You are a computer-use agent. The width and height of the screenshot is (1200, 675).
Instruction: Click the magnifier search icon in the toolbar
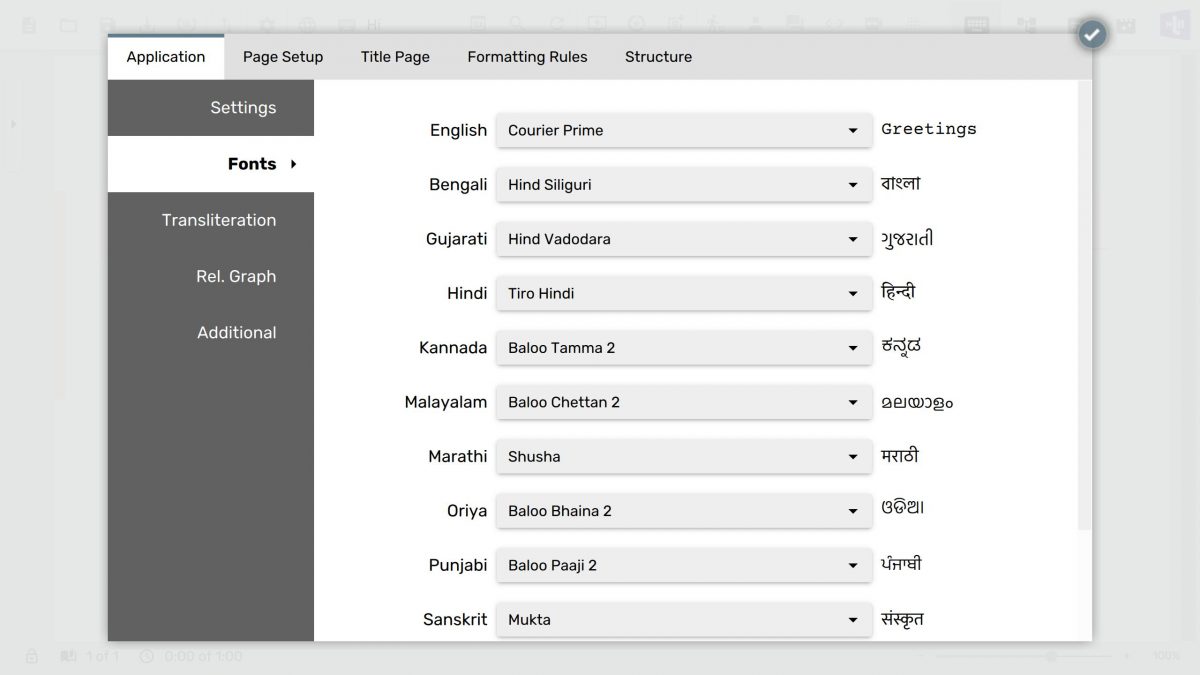pos(517,23)
